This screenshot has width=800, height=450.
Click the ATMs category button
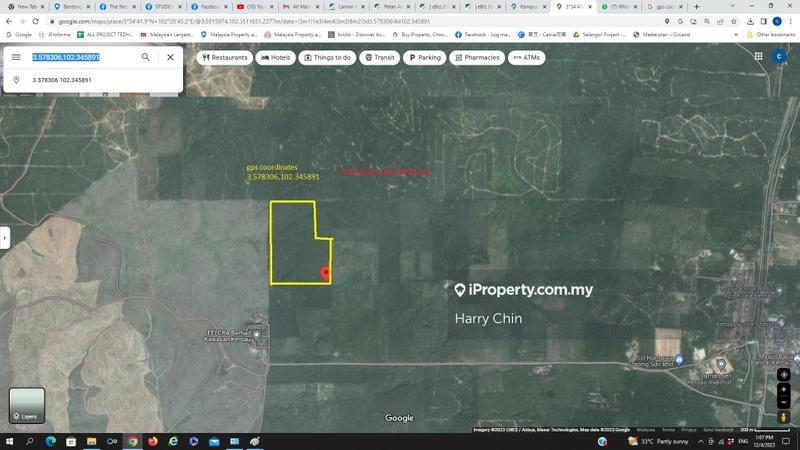pyautogui.click(x=527, y=58)
